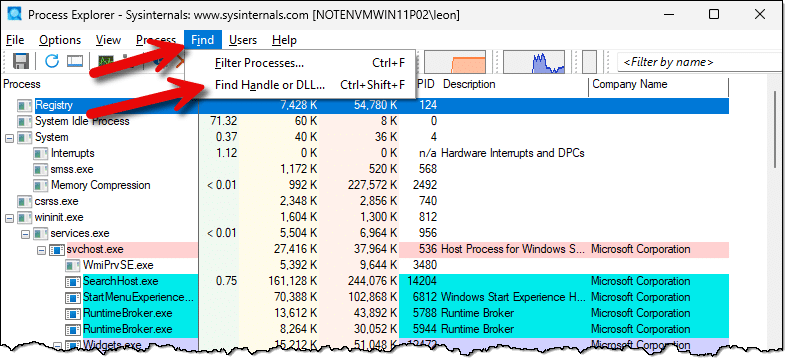Click the Show Lower Pane toolbar icon
The image size is (788, 364).
pyautogui.click(x=75, y=61)
